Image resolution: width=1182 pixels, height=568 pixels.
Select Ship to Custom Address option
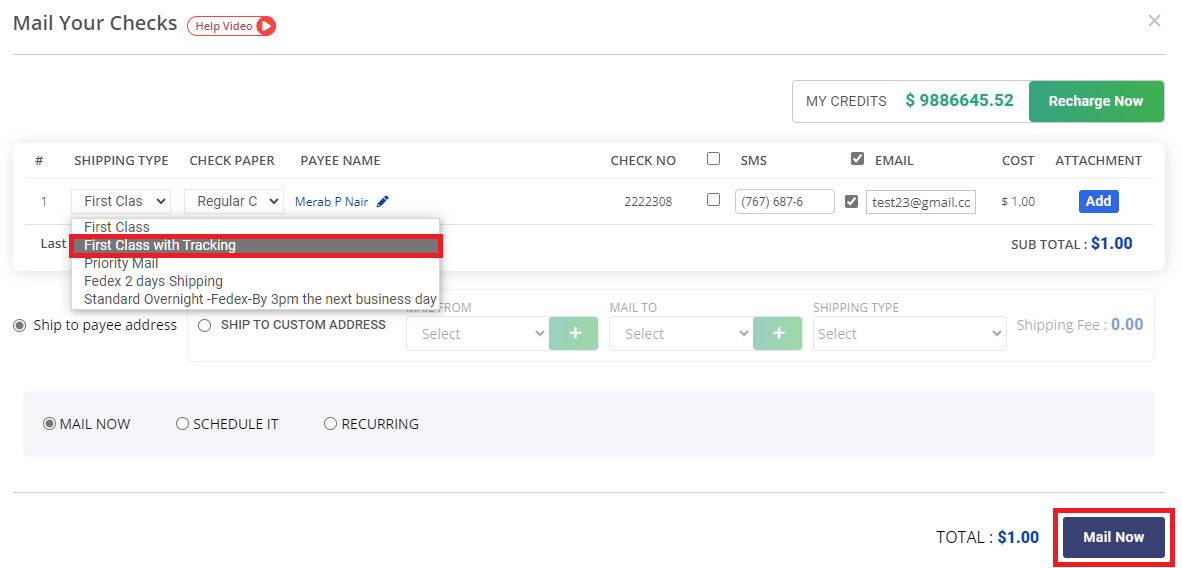coord(204,326)
